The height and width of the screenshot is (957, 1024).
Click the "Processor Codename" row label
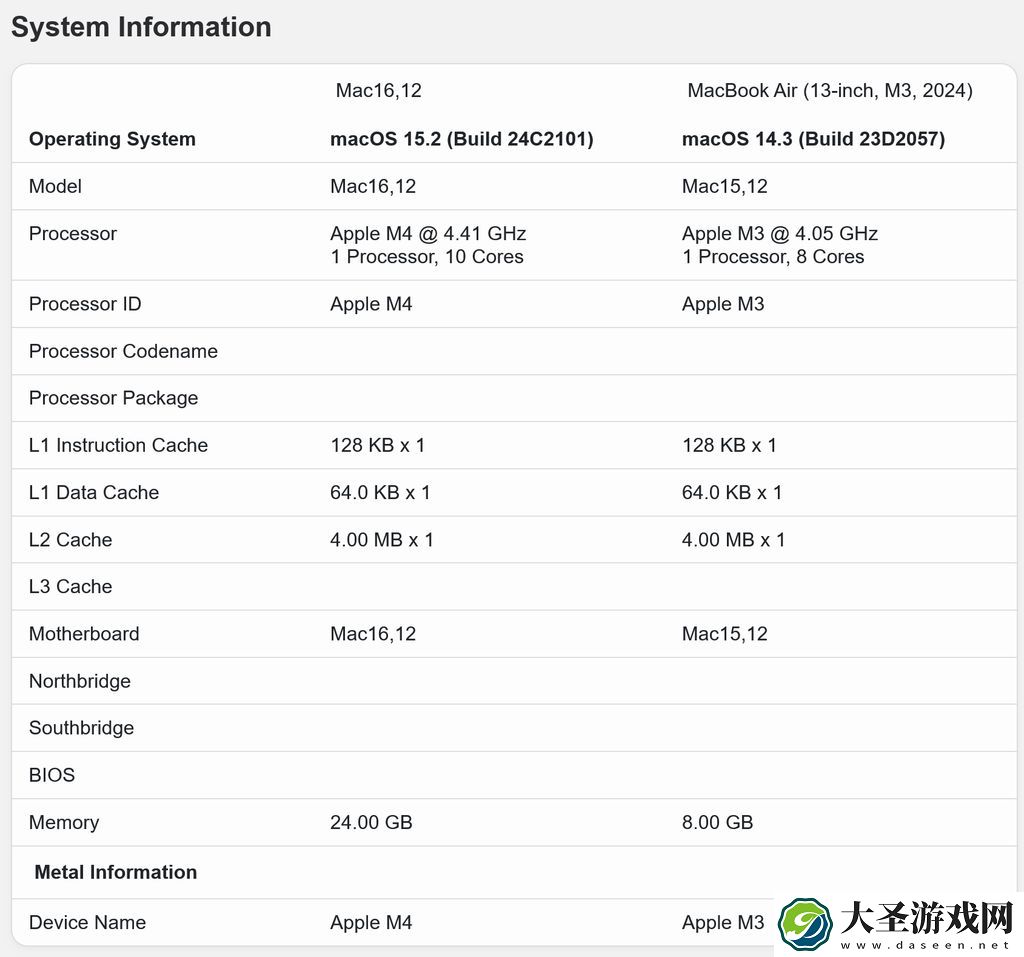[x=123, y=351]
